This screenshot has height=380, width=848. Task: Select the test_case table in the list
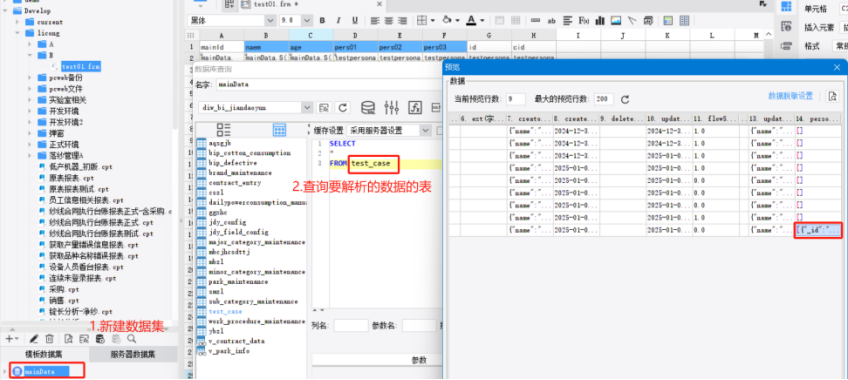[226, 311]
